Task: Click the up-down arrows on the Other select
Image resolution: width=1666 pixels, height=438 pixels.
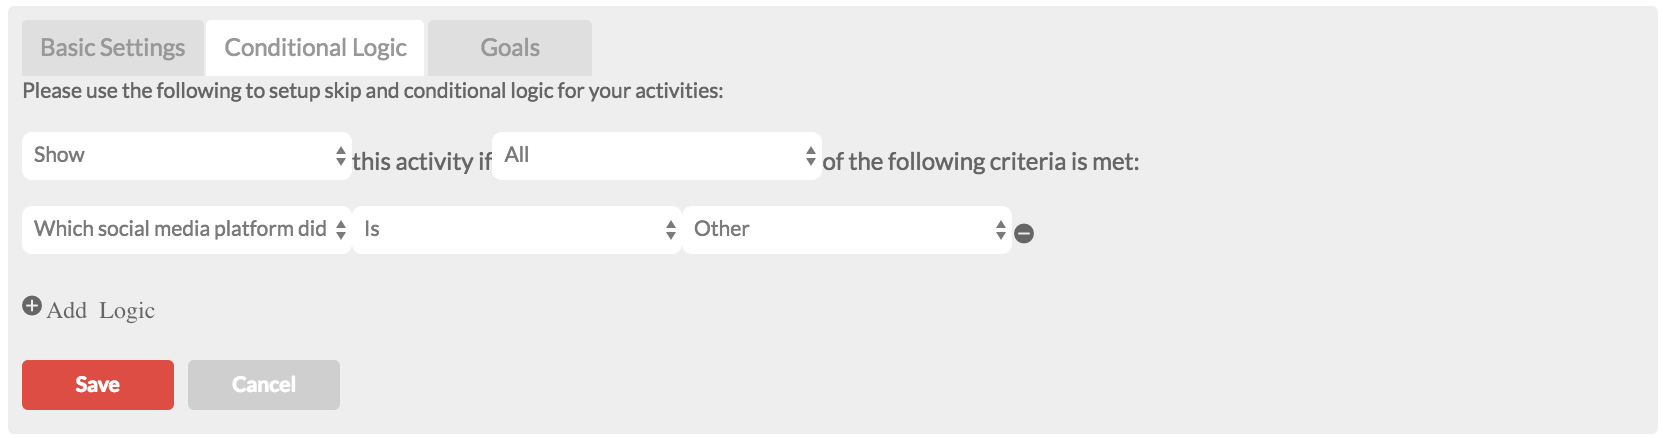Action: point(1000,230)
